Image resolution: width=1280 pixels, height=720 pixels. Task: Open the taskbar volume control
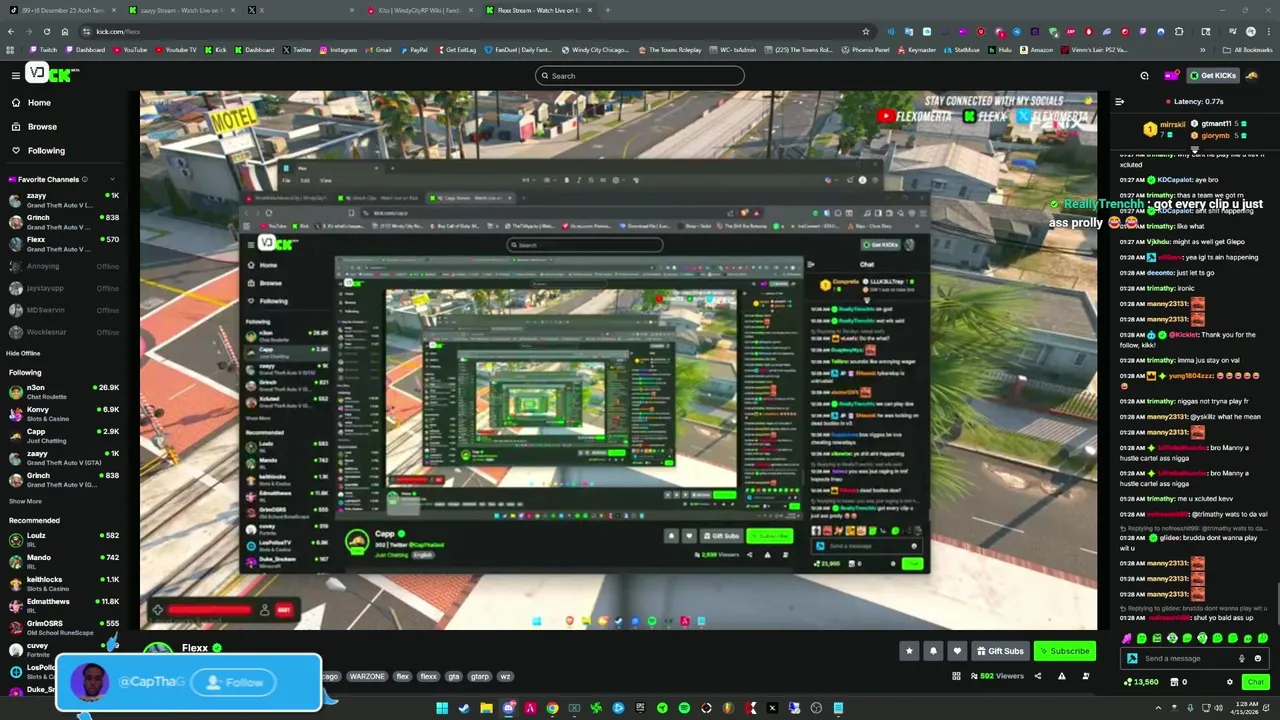click(x=1219, y=708)
